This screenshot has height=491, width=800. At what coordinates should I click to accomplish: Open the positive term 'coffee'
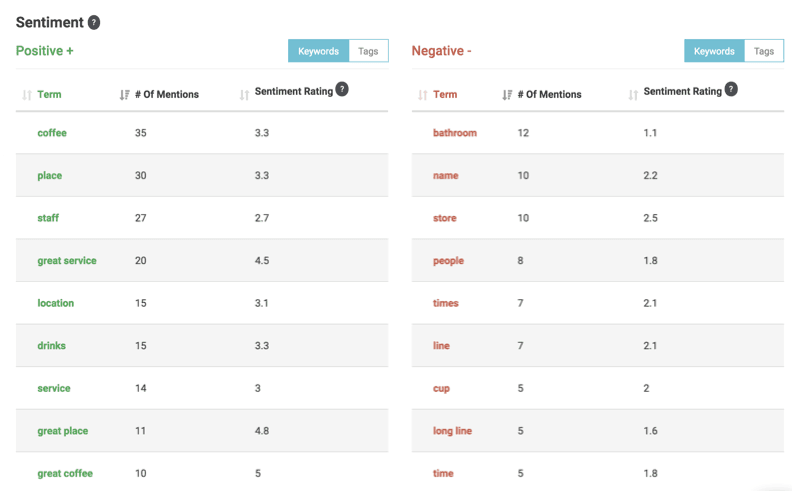click(x=52, y=133)
